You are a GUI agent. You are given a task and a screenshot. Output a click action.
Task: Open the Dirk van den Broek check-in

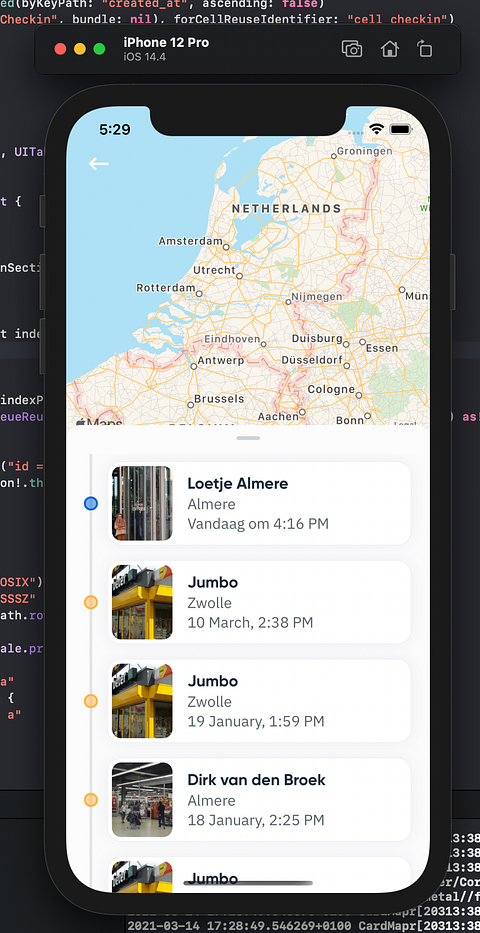(x=259, y=800)
